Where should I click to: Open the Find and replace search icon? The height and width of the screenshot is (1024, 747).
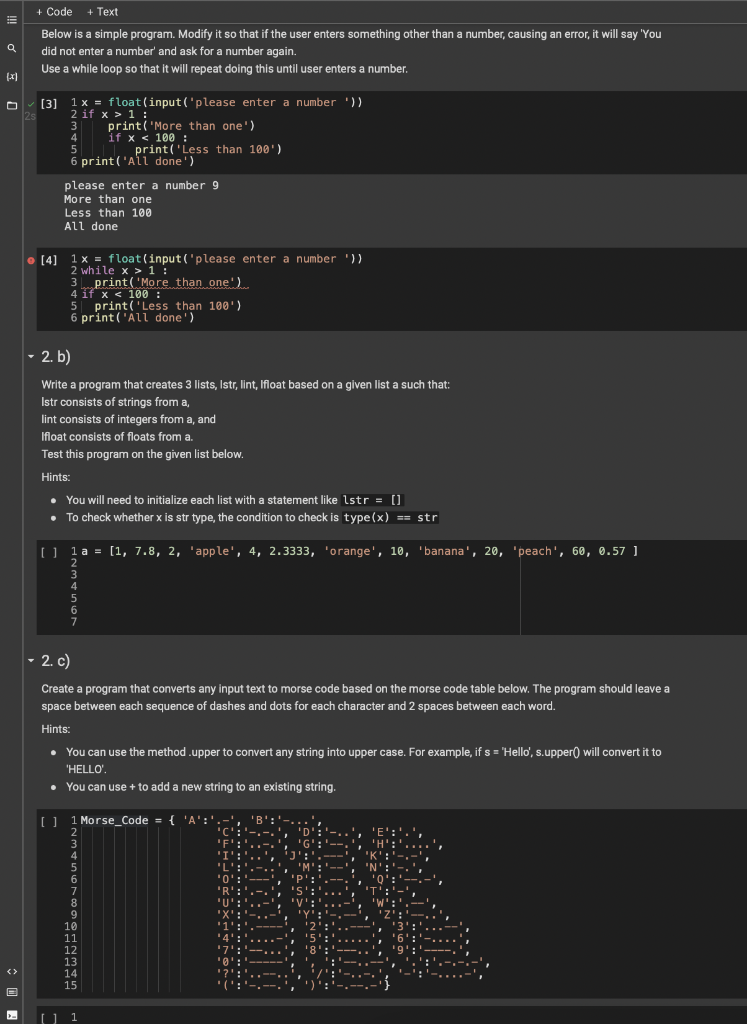(x=11, y=48)
